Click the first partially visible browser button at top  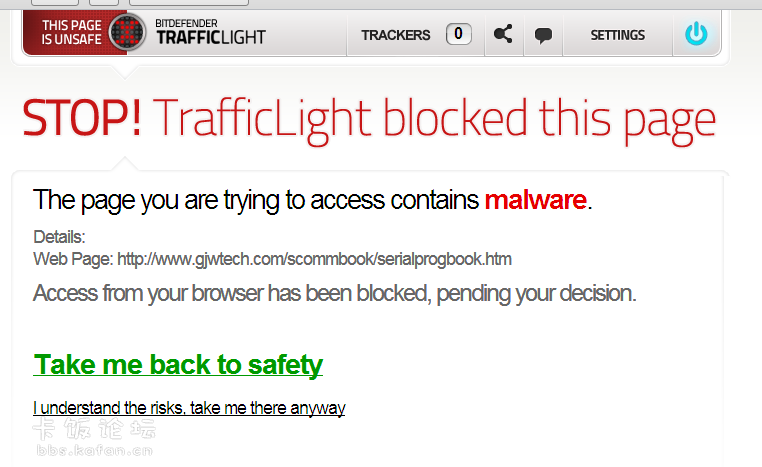coord(55,2)
